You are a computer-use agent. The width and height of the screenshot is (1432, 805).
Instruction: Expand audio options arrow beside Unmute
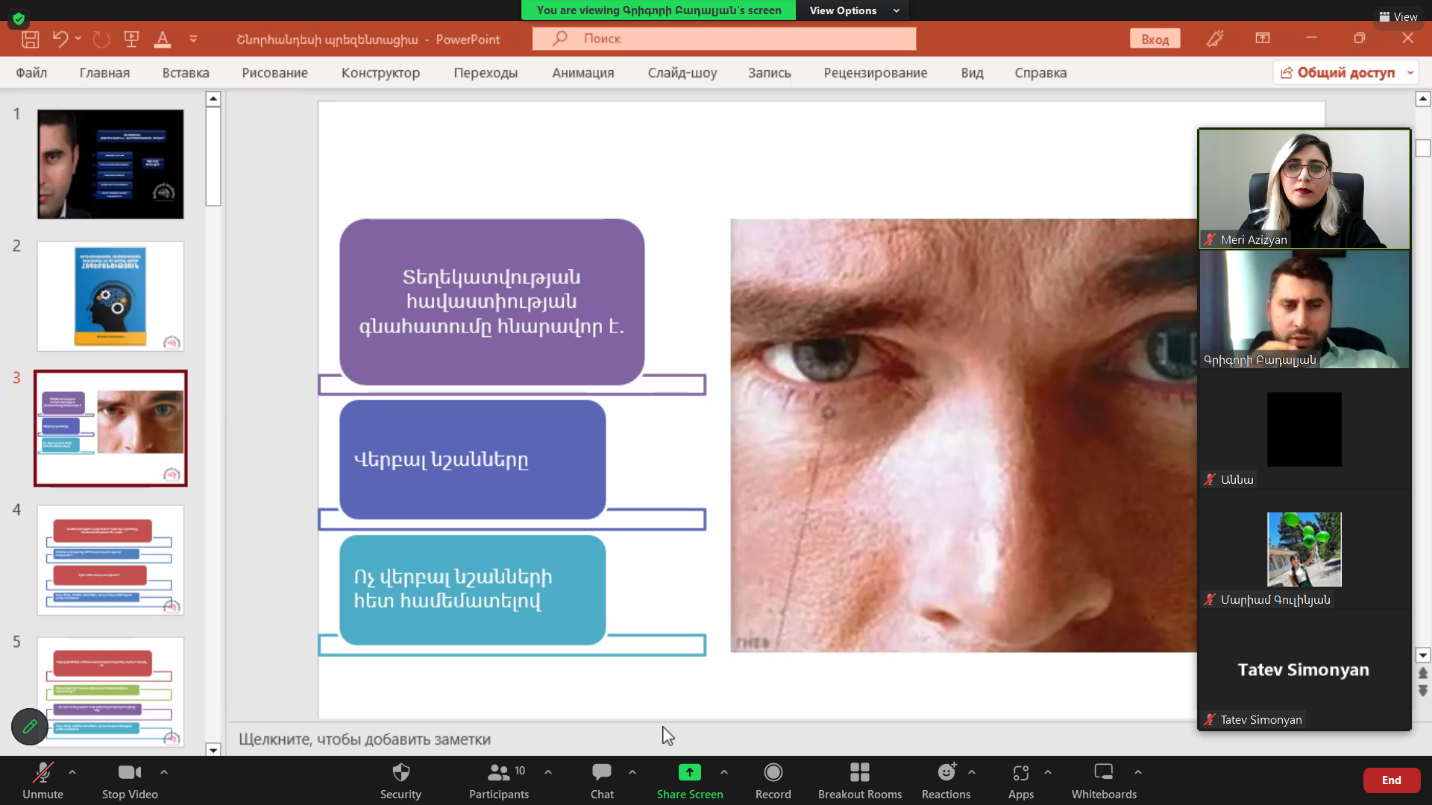coord(72,772)
